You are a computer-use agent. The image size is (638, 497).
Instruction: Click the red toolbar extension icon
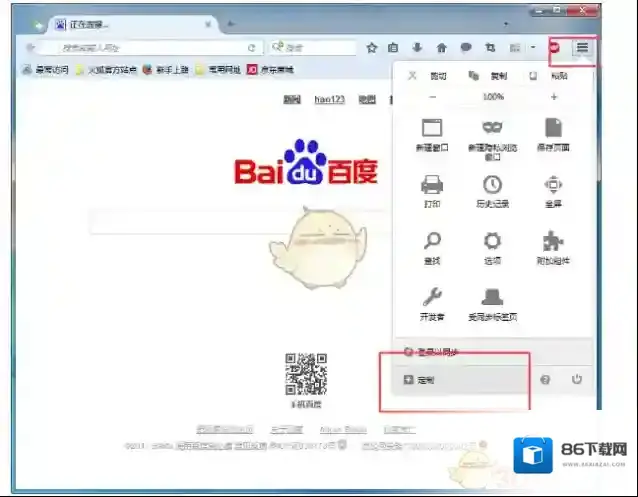click(x=555, y=48)
